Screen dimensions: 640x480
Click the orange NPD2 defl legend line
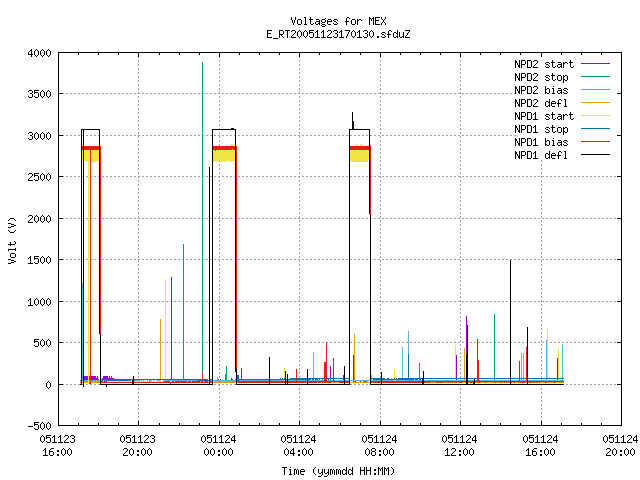coord(596,103)
